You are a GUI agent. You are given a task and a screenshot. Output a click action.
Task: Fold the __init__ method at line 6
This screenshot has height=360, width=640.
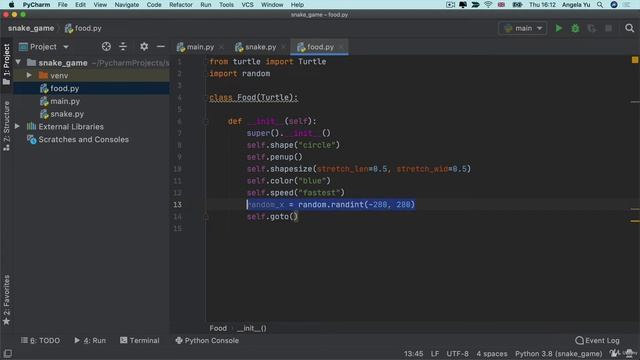(x=206, y=121)
